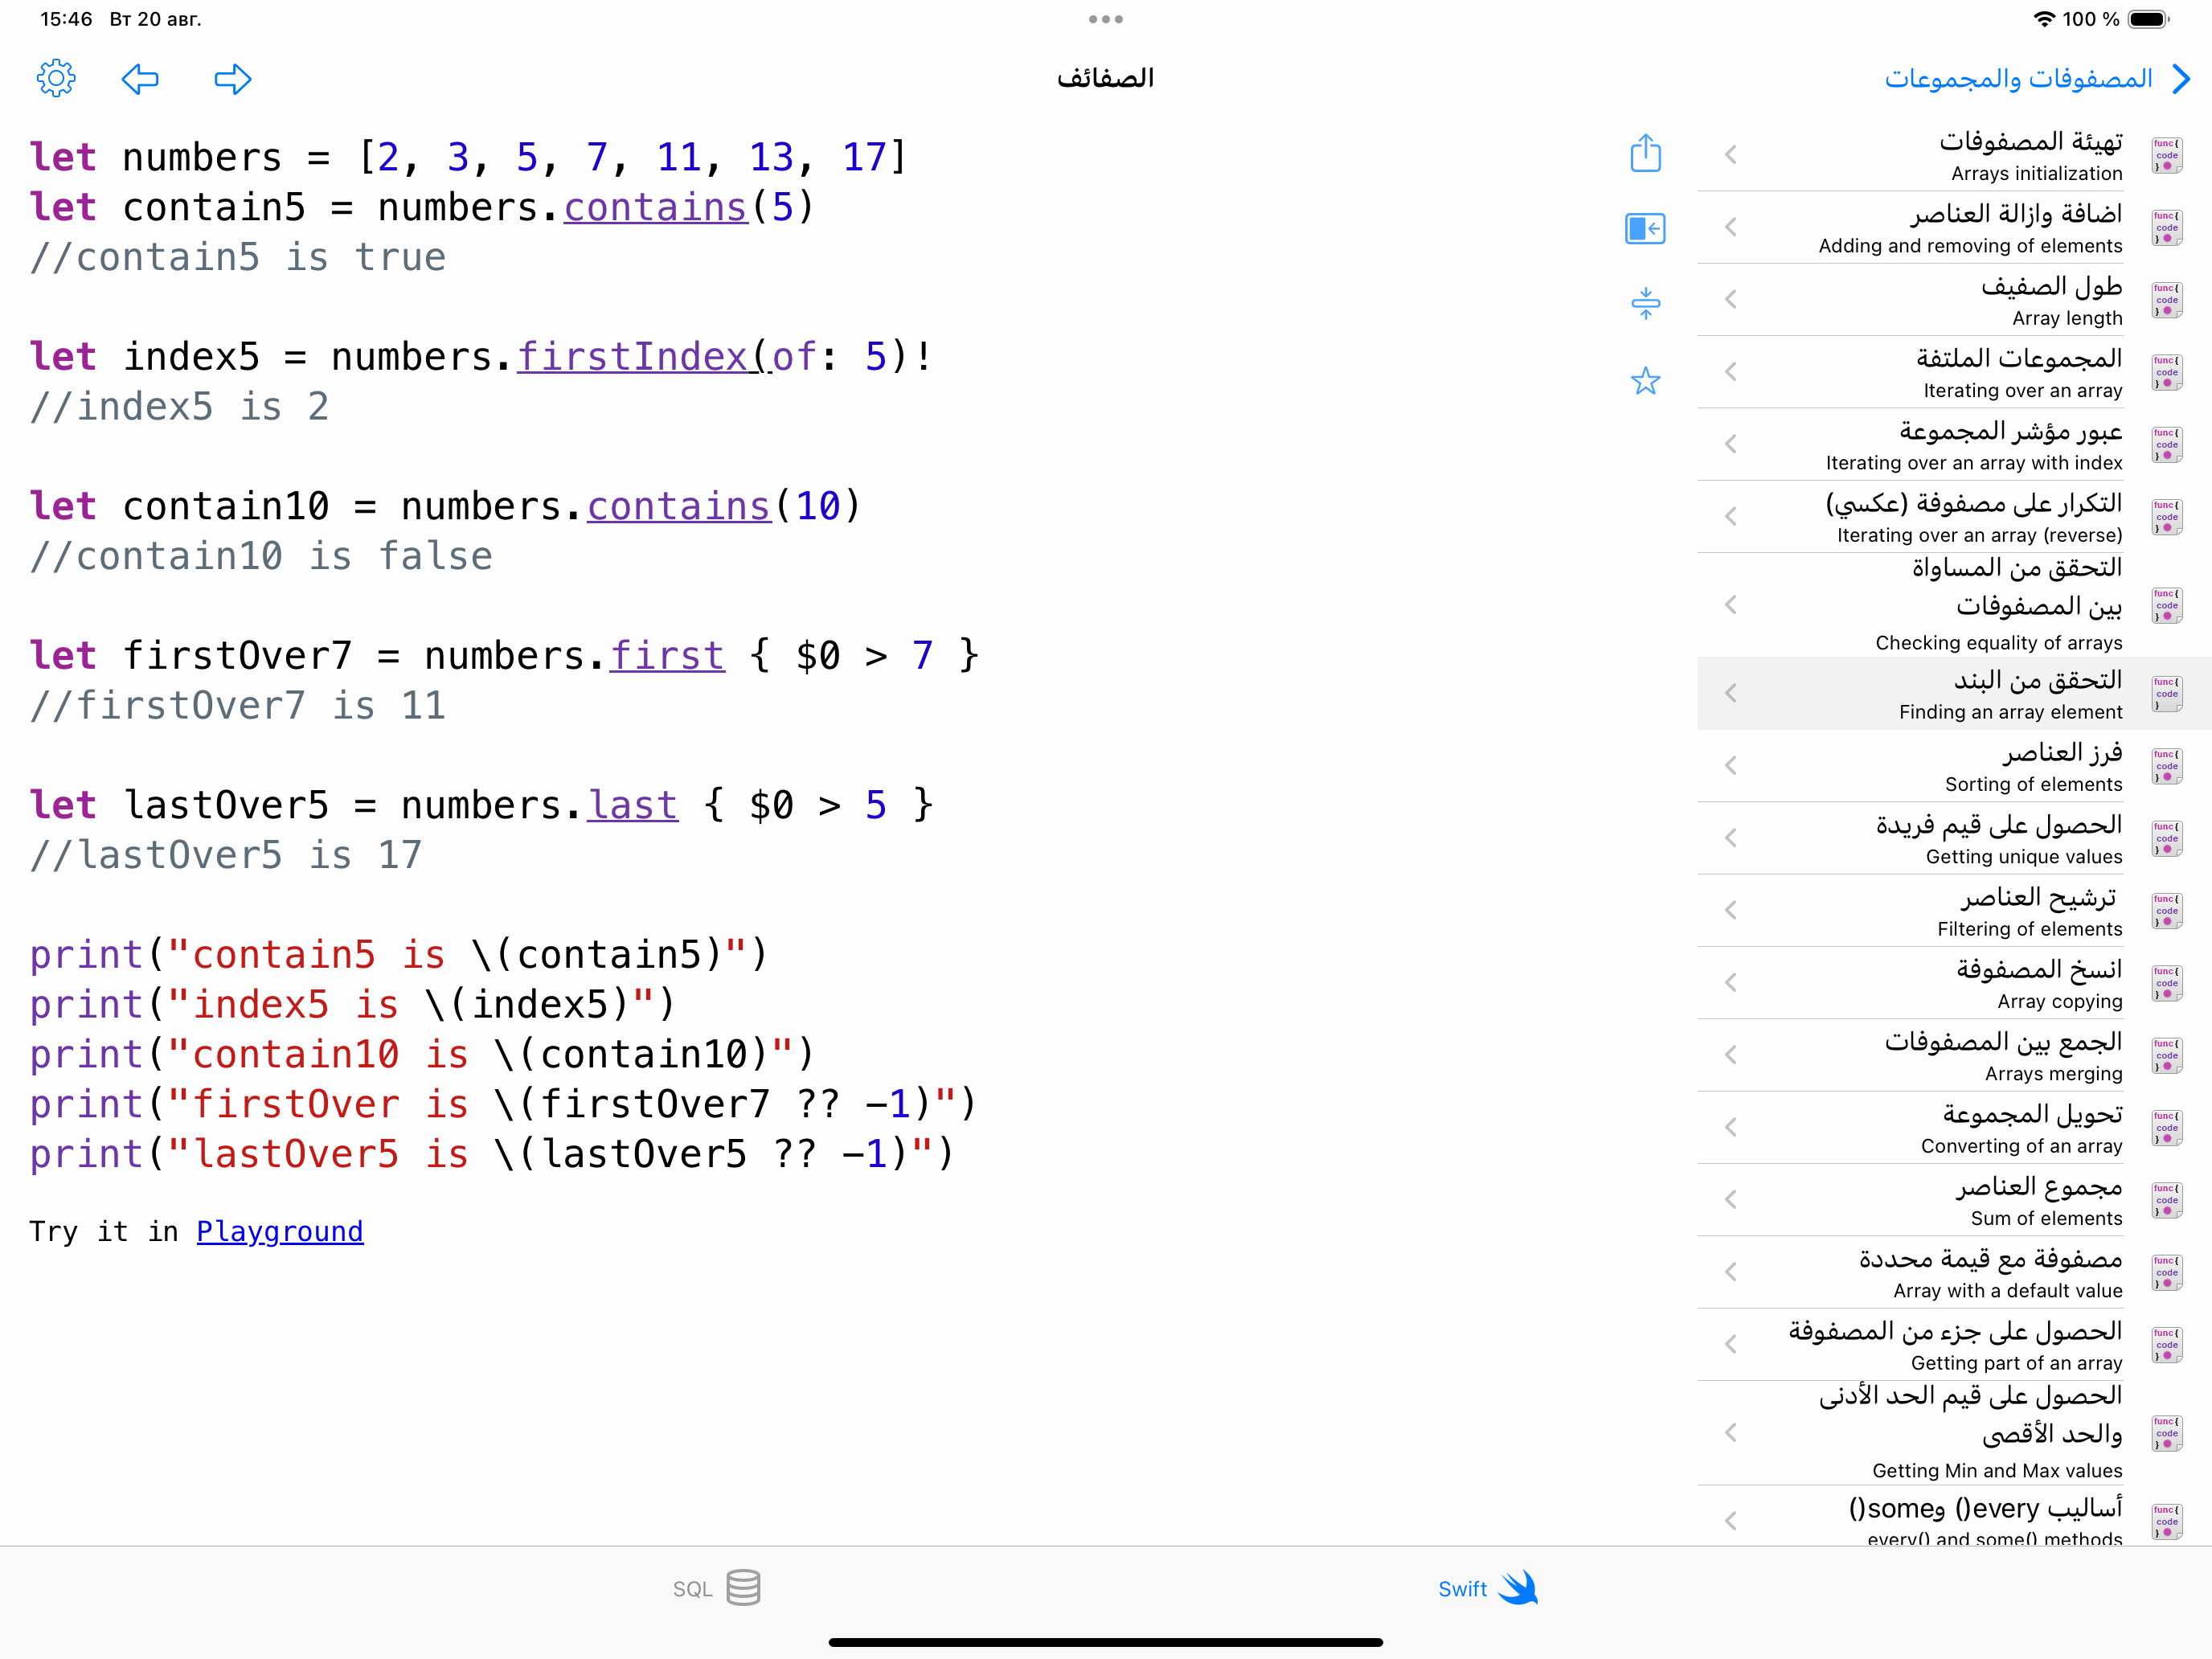Tap 'Getting Min and Max values' text

(1997, 1471)
